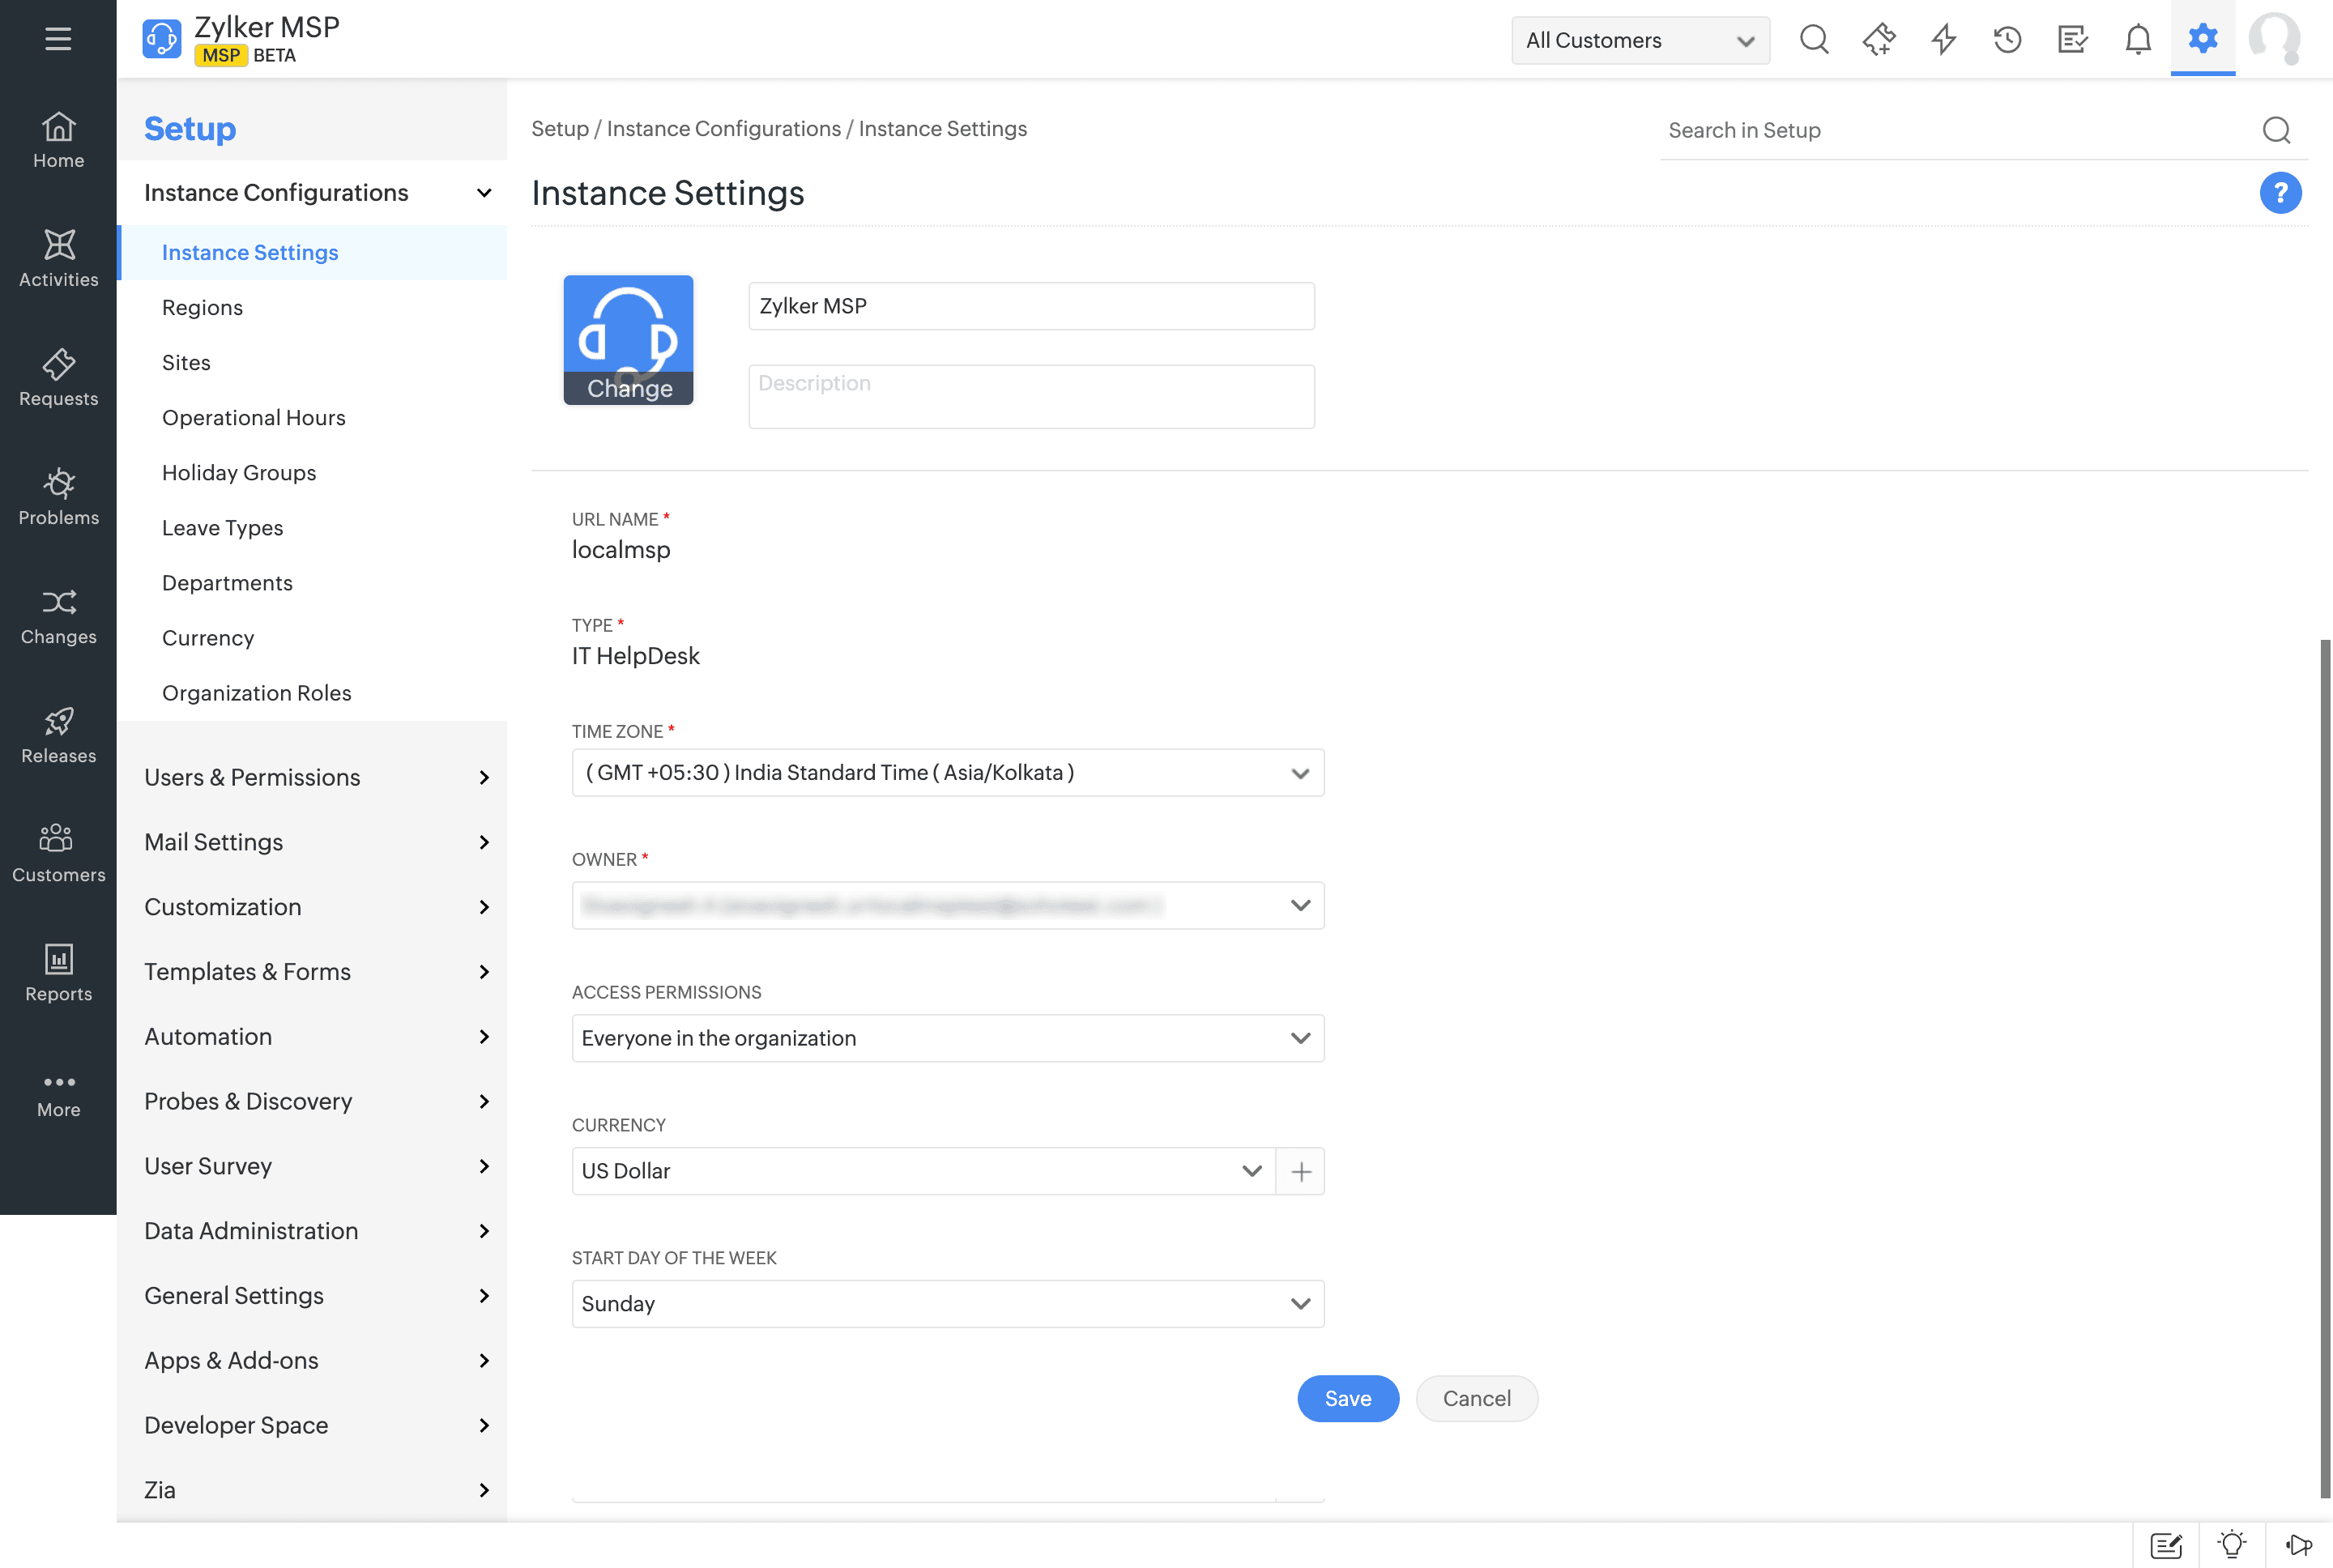
Task: Open the Start Day of the Week dropdown
Action: click(947, 1304)
